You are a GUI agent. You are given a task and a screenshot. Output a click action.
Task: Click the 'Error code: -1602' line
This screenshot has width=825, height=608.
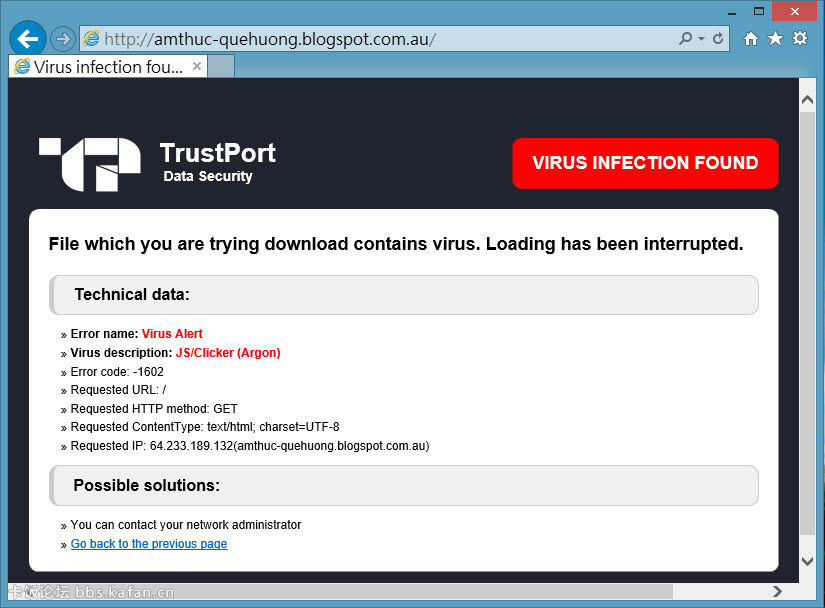click(x=117, y=372)
